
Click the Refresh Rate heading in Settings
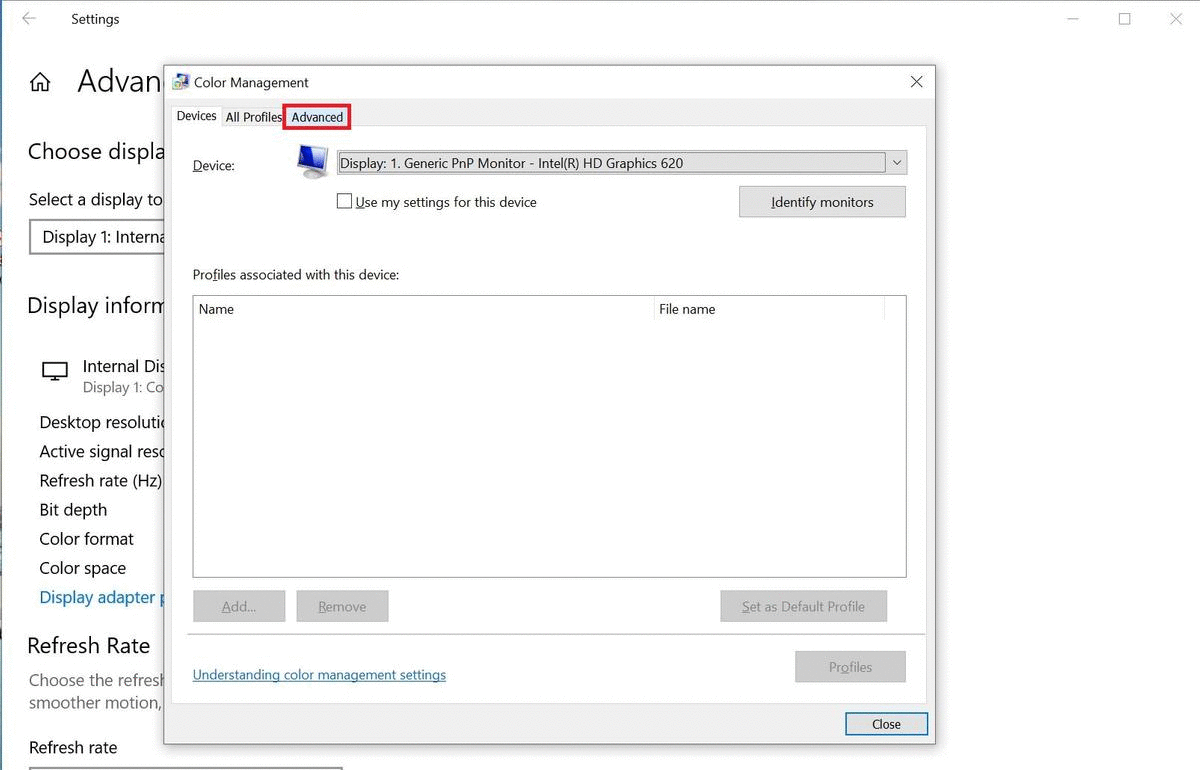tap(89, 646)
